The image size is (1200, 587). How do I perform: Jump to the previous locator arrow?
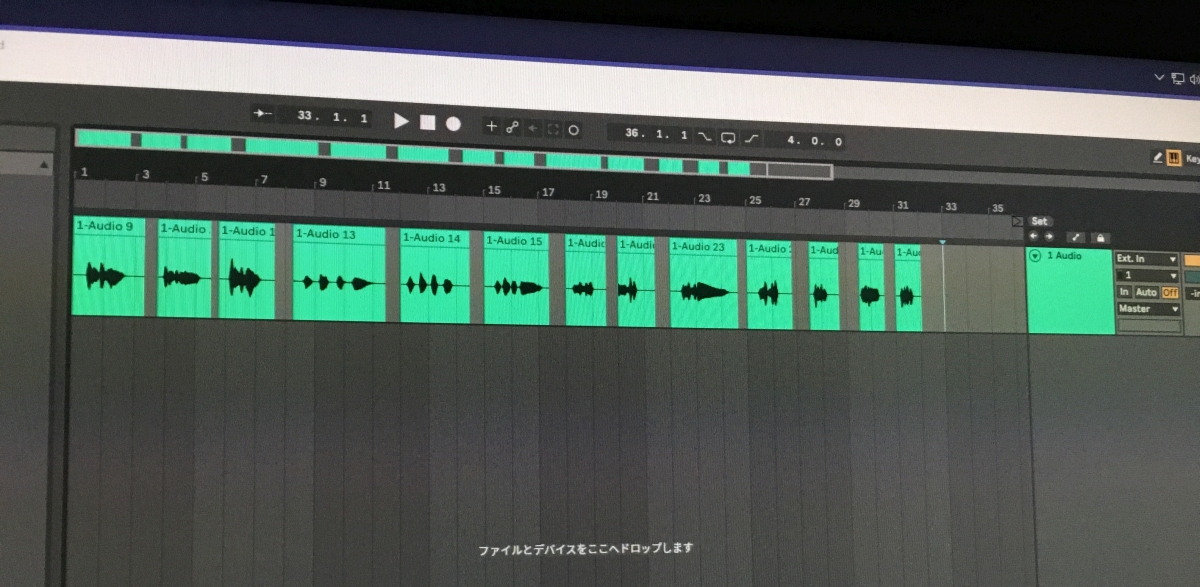pos(1034,236)
